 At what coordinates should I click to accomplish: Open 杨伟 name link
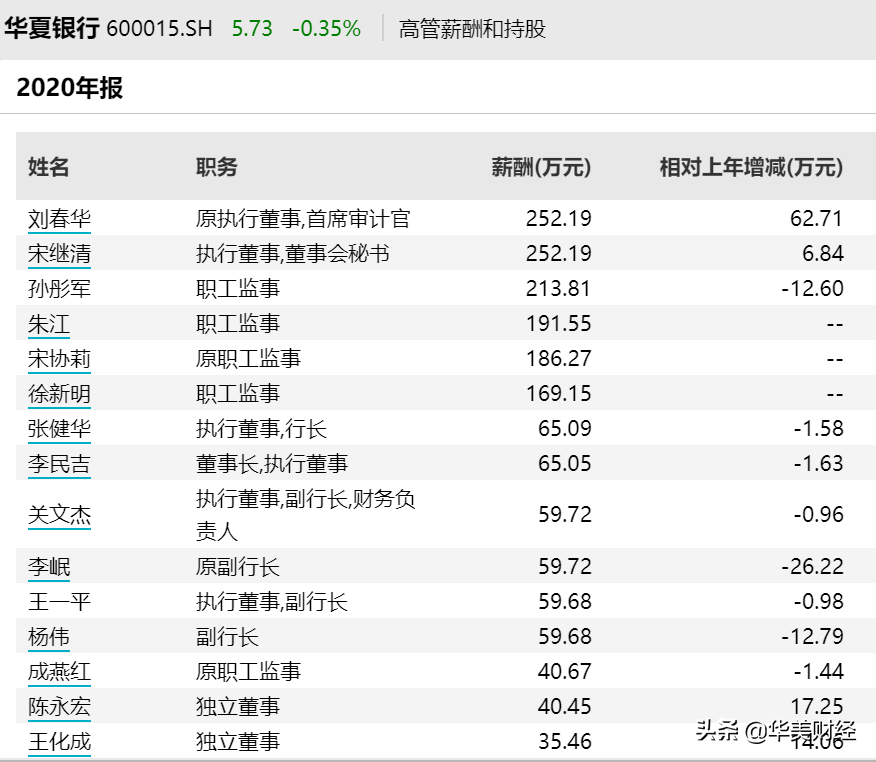[49, 637]
